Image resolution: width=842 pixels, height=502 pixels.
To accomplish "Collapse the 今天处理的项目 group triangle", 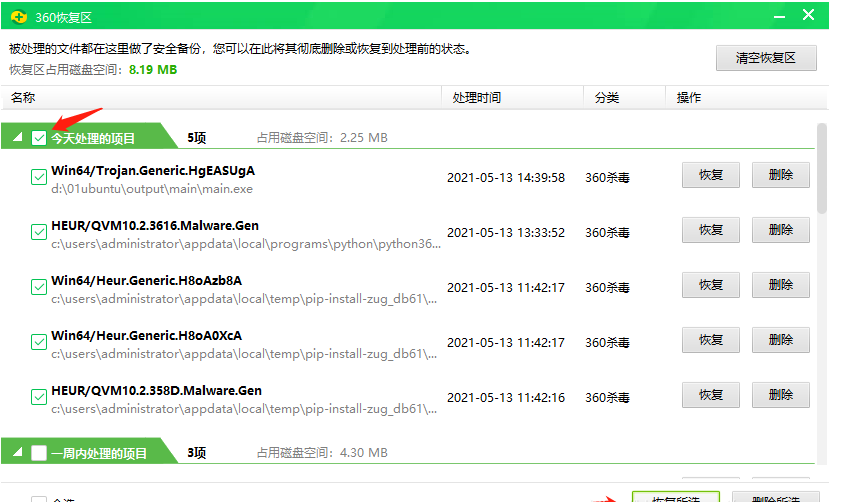I will pos(19,138).
